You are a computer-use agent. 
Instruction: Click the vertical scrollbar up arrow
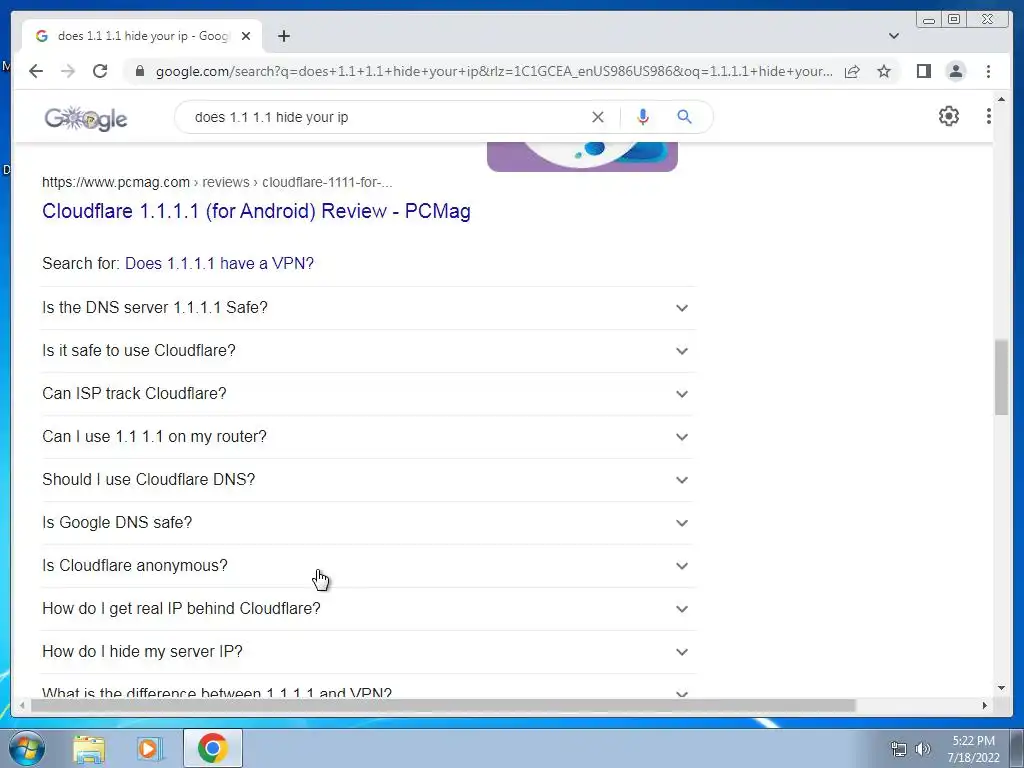(x=1001, y=99)
